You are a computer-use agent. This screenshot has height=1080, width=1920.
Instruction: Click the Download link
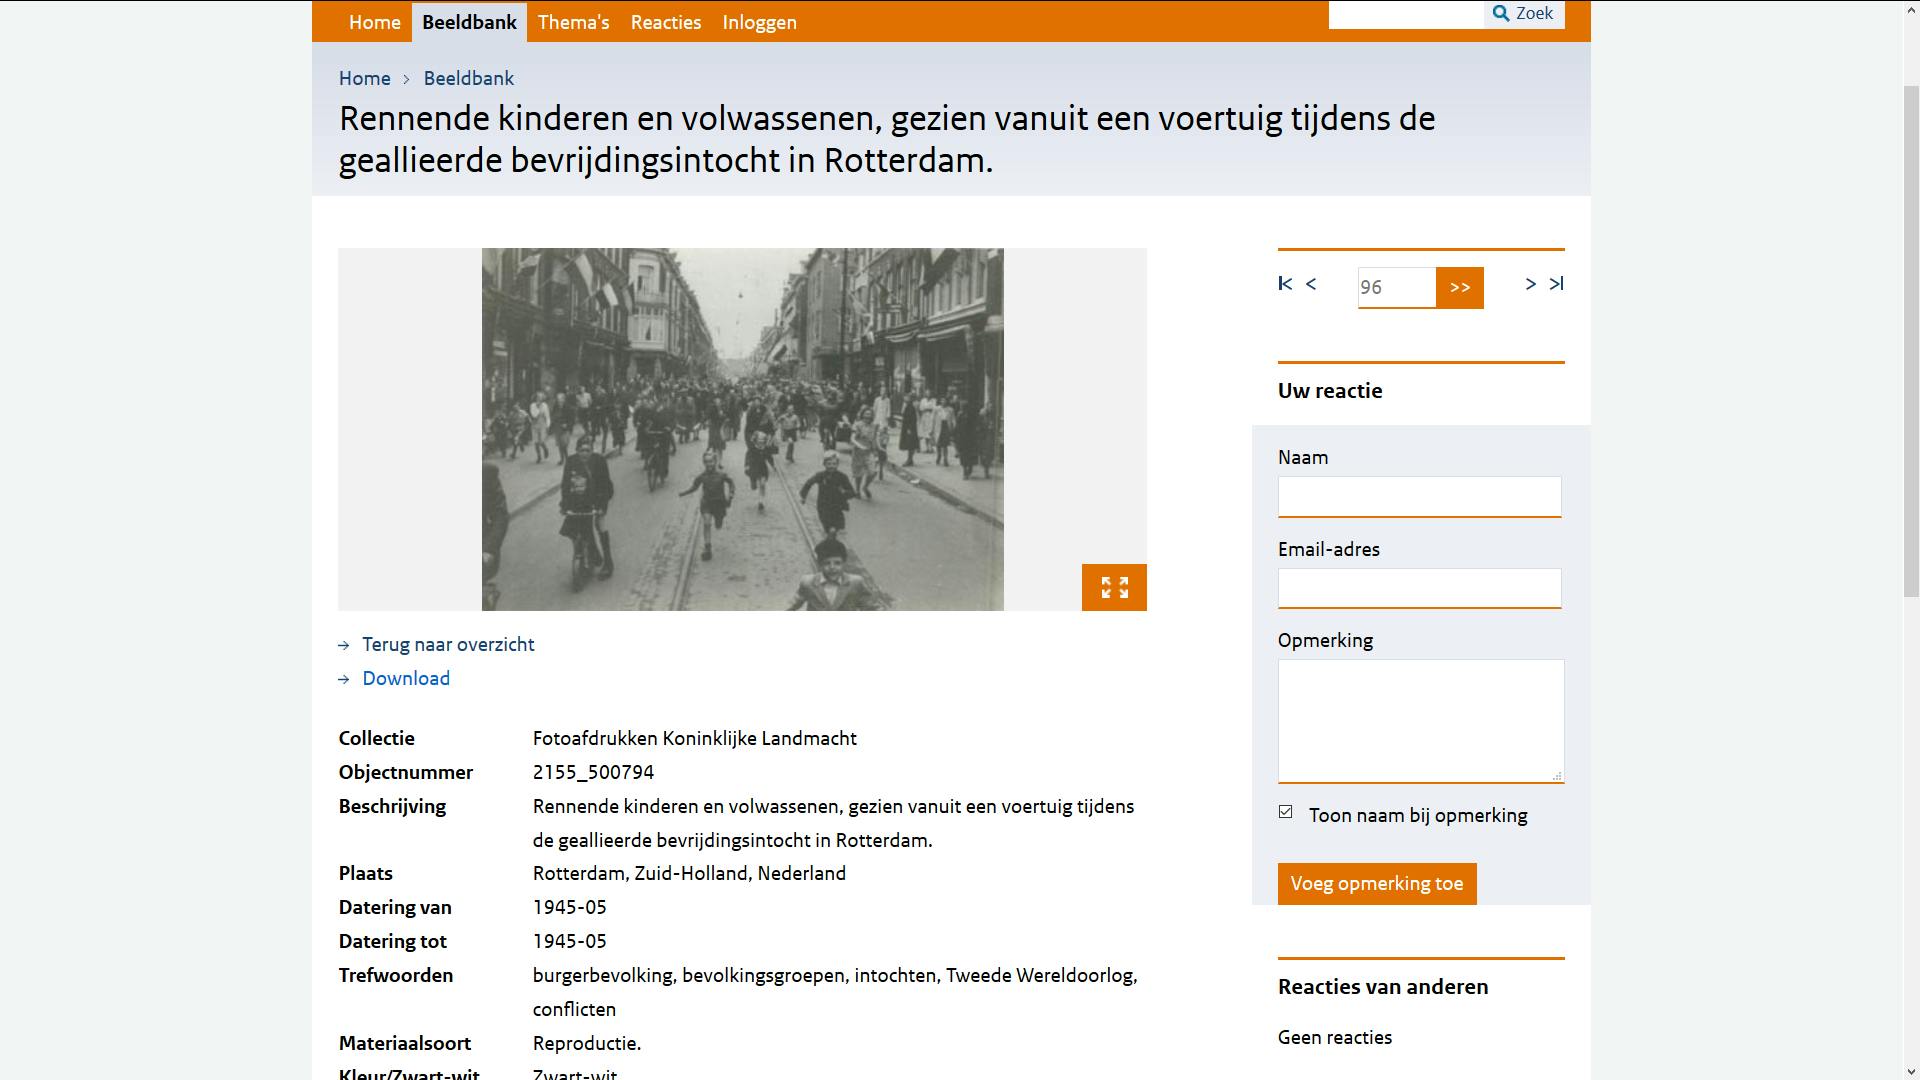[x=405, y=679]
